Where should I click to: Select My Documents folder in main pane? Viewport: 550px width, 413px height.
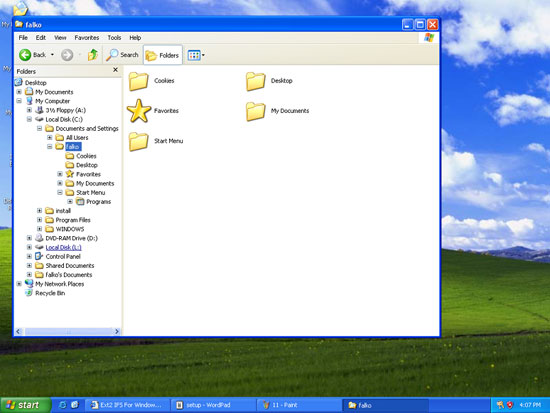pyautogui.click(x=255, y=111)
